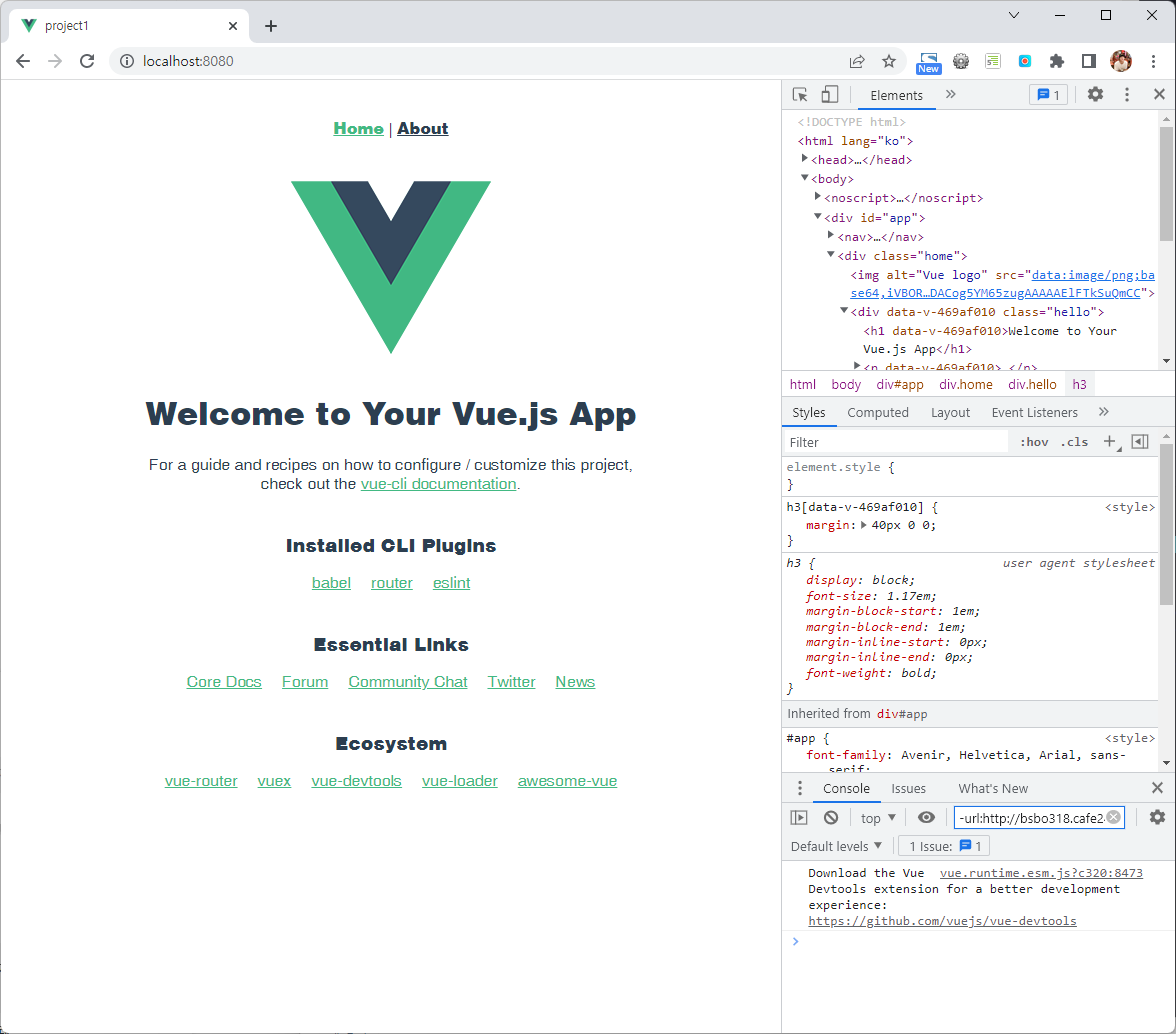Viewport: 1176px width, 1034px height.
Task: Toggle the computed styles sidebar
Action: pos(1140,442)
